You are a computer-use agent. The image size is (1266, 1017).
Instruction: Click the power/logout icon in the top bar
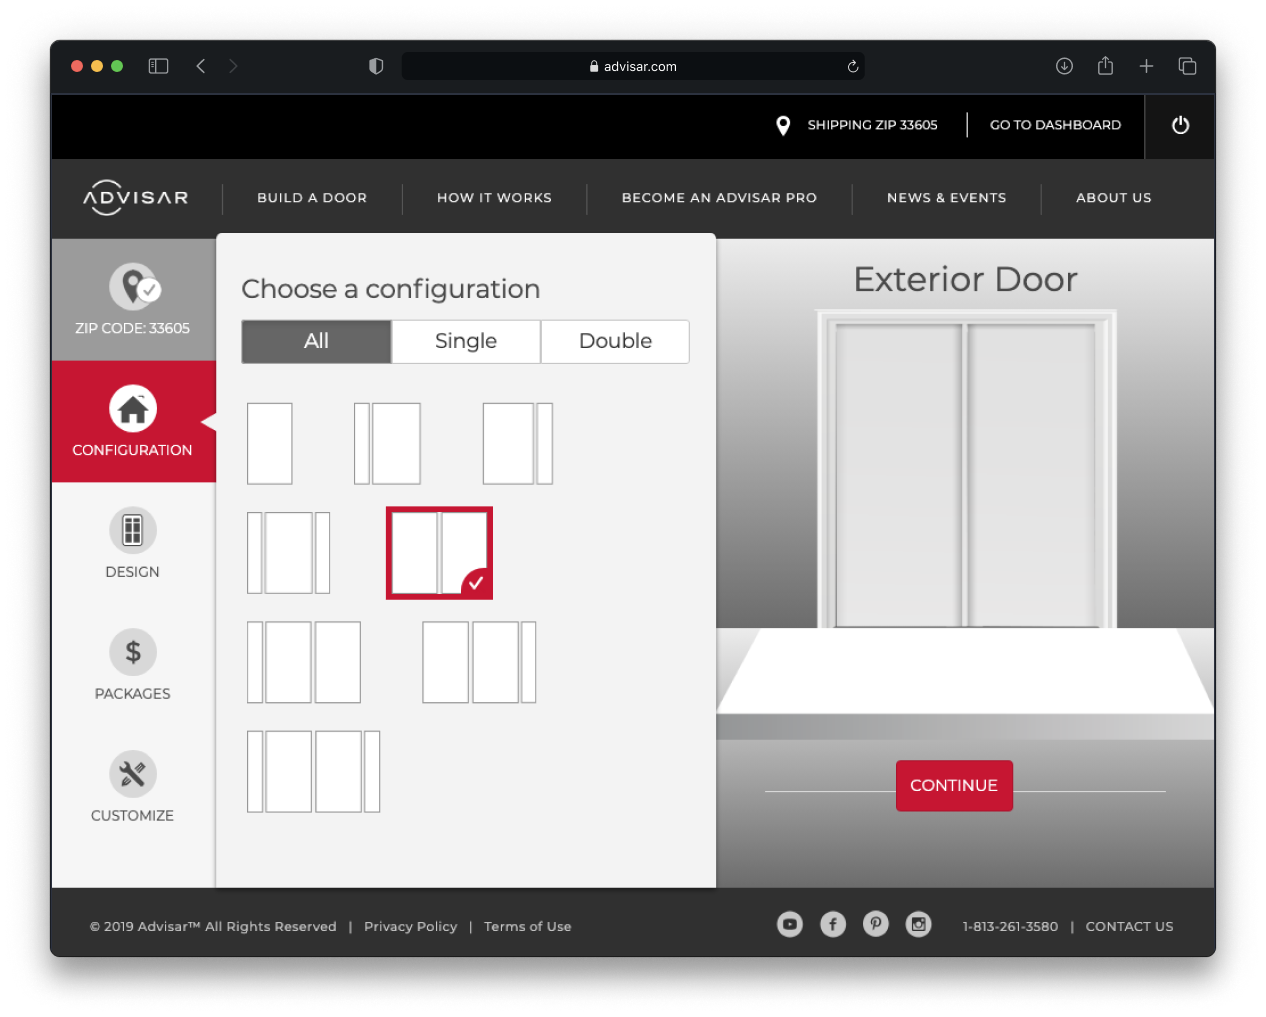click(1180, 126)
